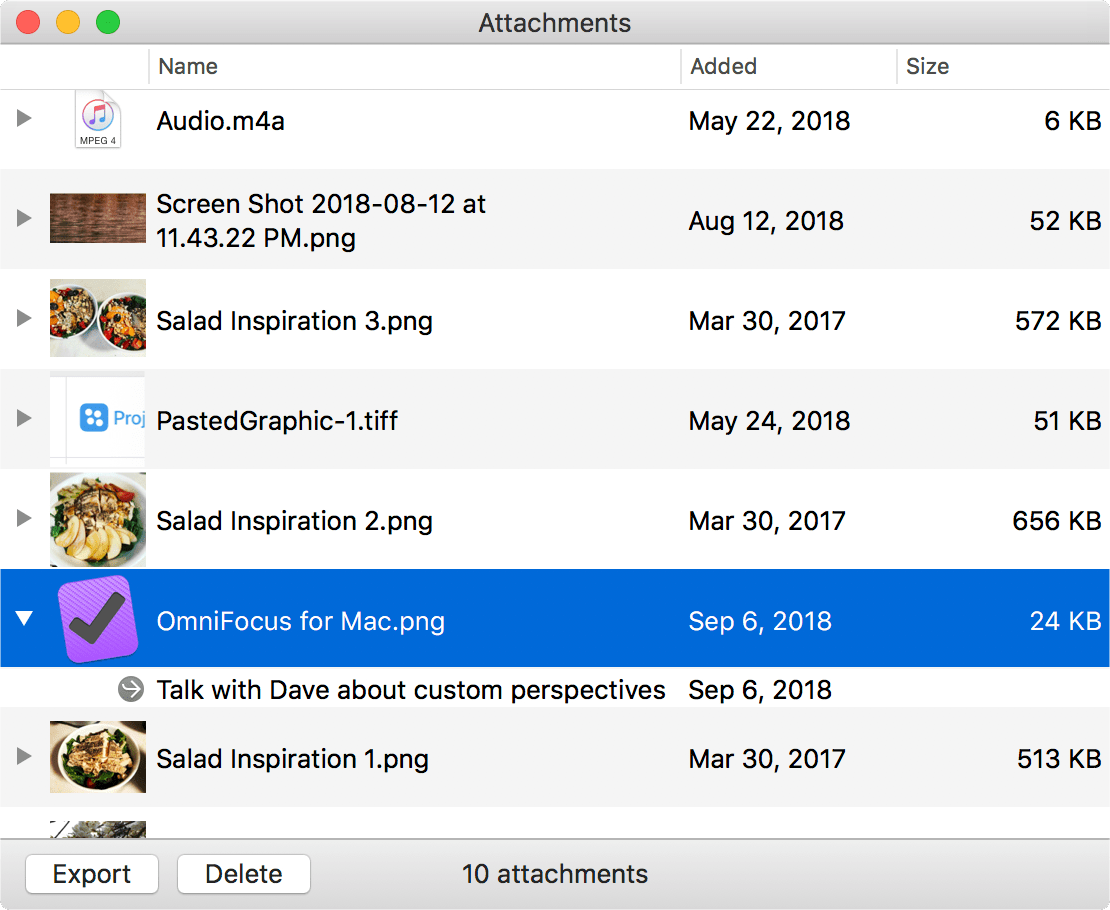The width and height of the screenshot is (1110, 910).
Task: Select the wood texture screenshot thumbnail
Action: coord(98,218)
